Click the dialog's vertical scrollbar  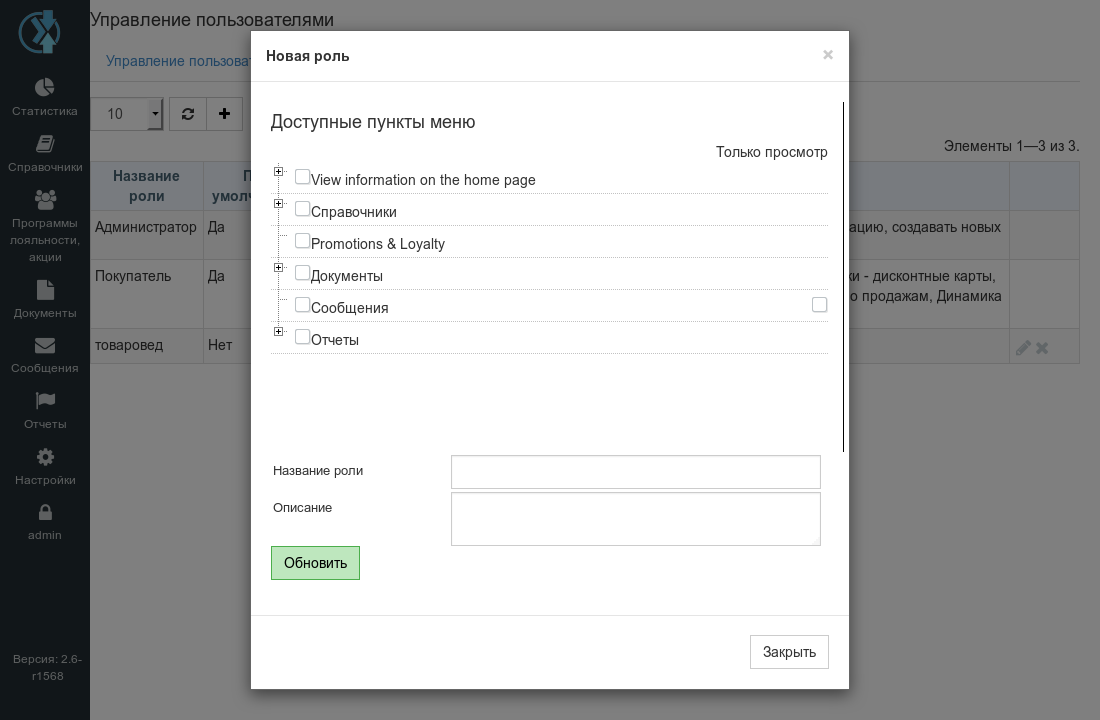click(x=843, y=277)
